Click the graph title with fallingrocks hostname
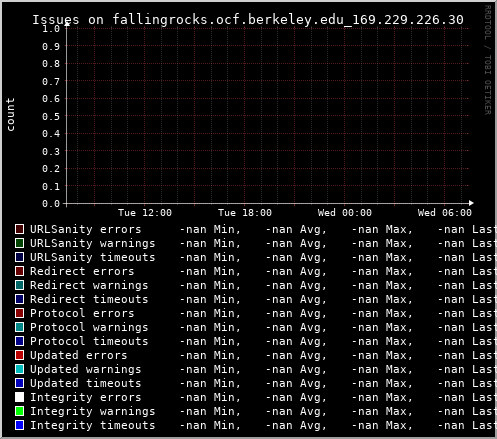Screen dimensions: 497x439 pyautogui.click(x=248, y=20)
